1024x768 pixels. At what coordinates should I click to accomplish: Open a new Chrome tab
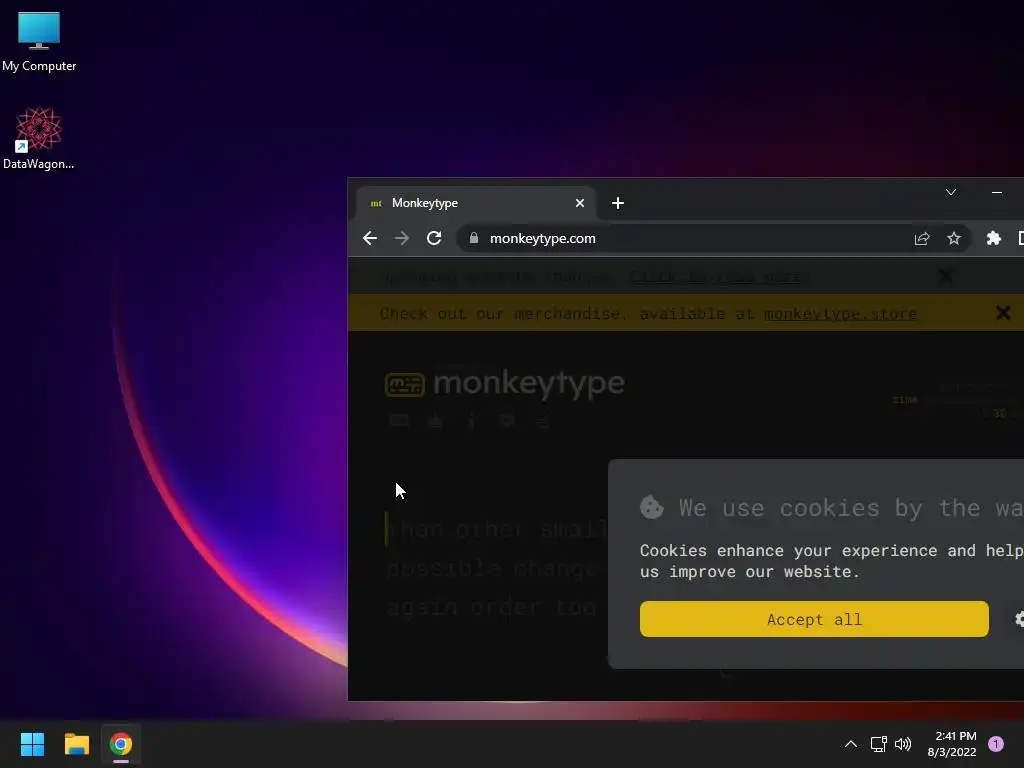coord(618,203)
